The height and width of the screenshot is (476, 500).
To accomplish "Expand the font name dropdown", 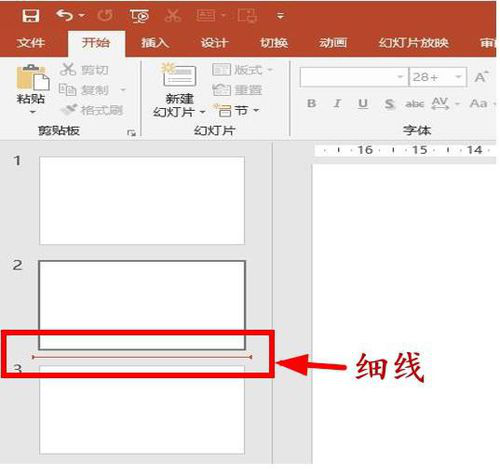I will [x=400, y=77].
